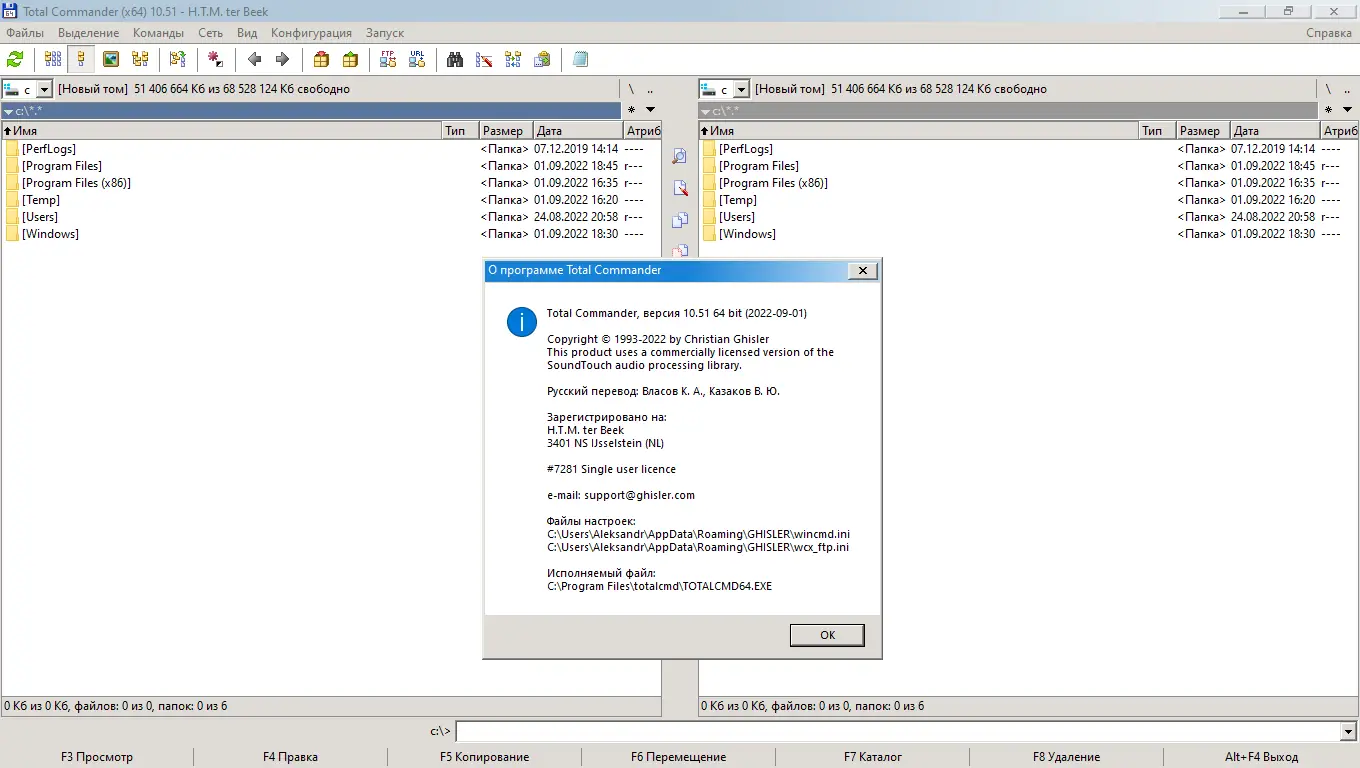Image resolution: width=1360 pixels, height=768 pixels.
Task: Sort right panel by the Размер column
Action: coord(1202,131)
